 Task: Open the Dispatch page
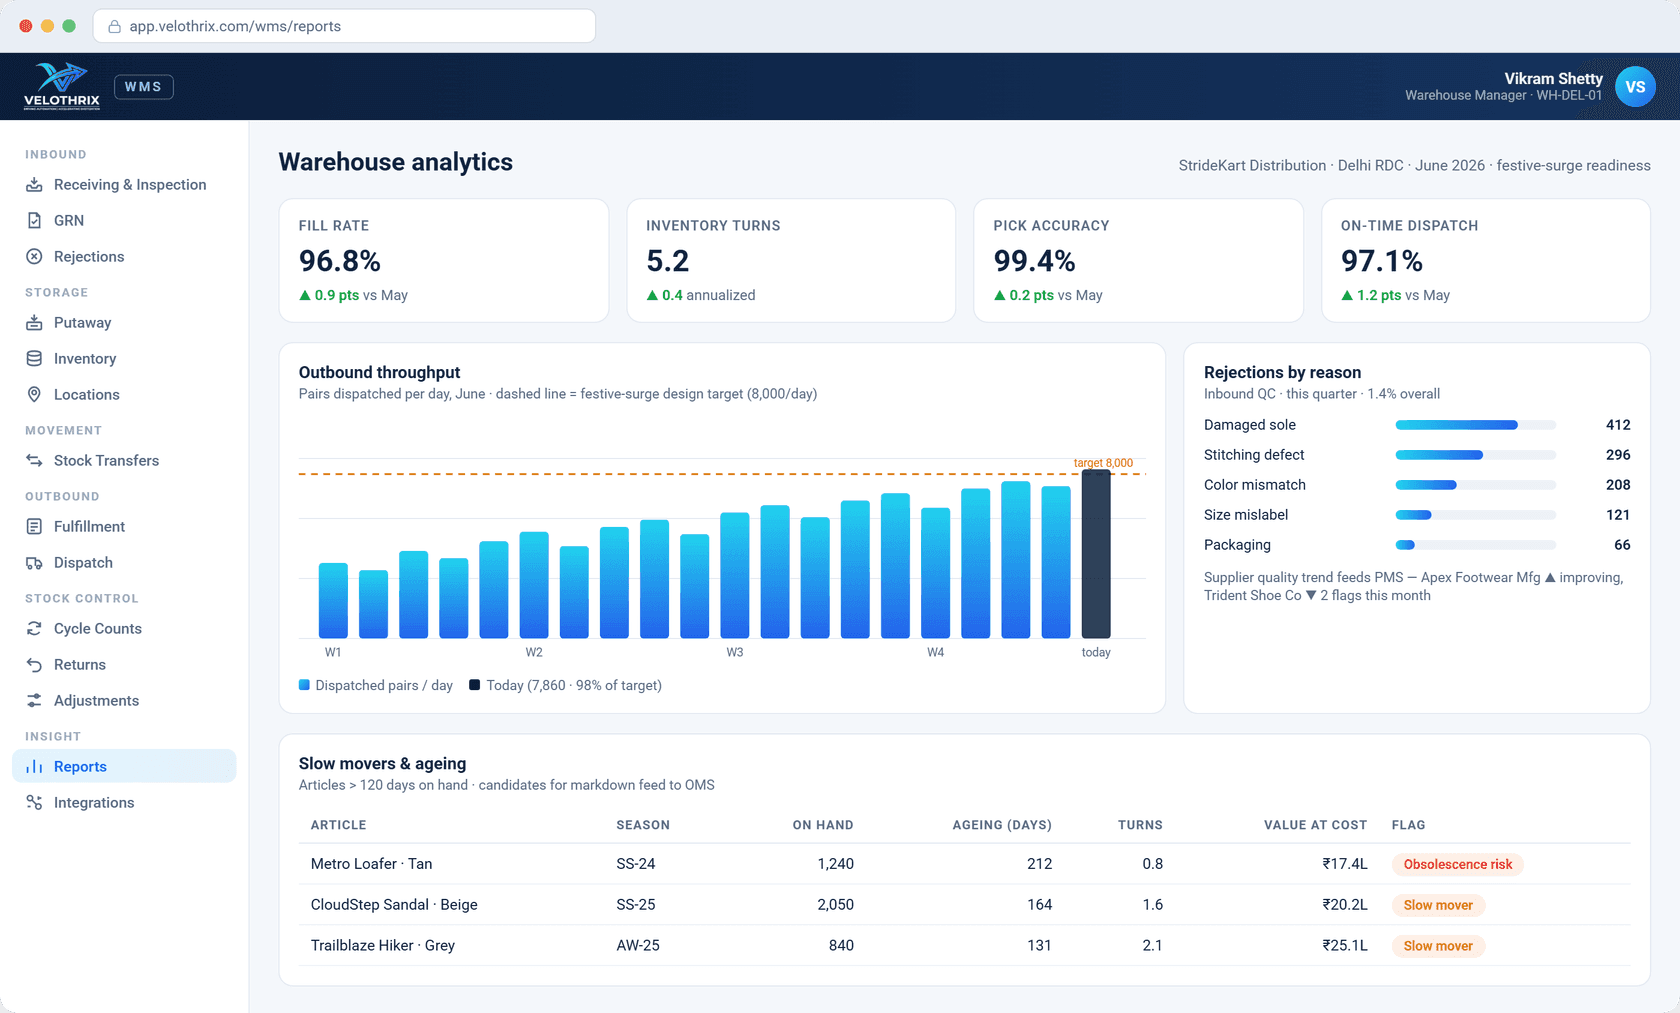(x=124, y=563)
